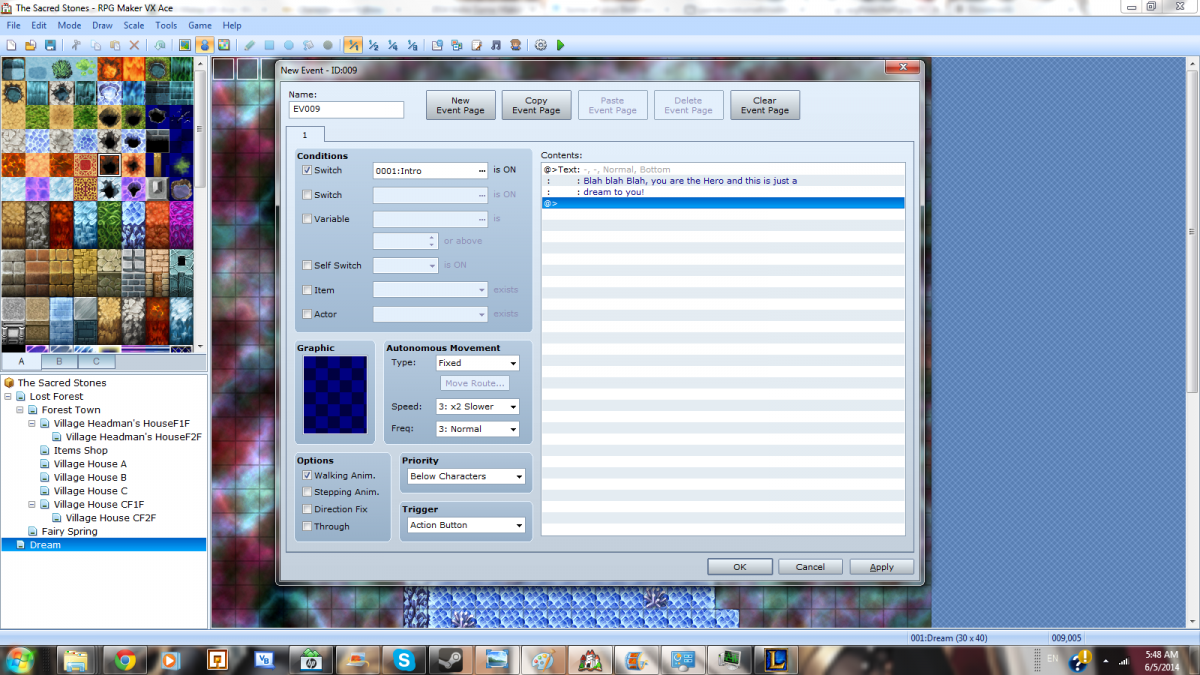The width and height of the screenshot is (1200, 675).
Task: Toggle the Stepping Anim. option
Action: (x=307, y=492)
